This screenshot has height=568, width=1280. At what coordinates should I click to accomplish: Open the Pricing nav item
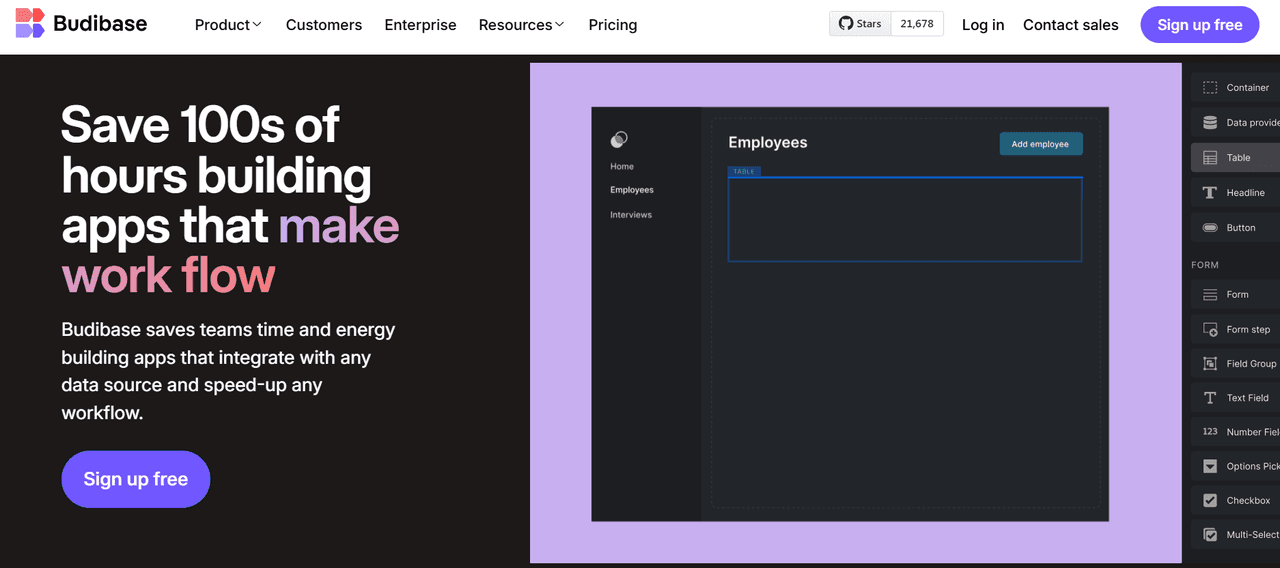613,25
